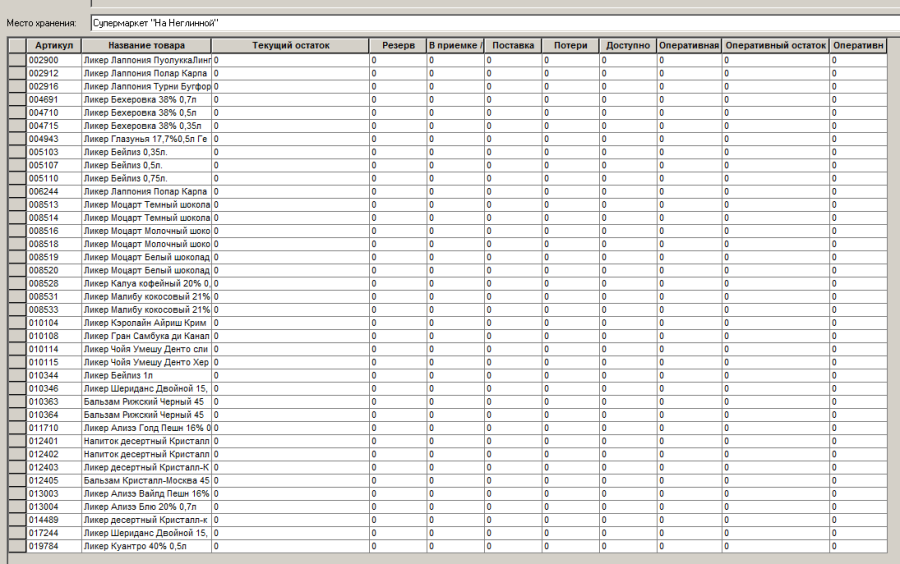Select article cell 010363
This screenshot has height=564, width=900.
(x=54, y=402)
